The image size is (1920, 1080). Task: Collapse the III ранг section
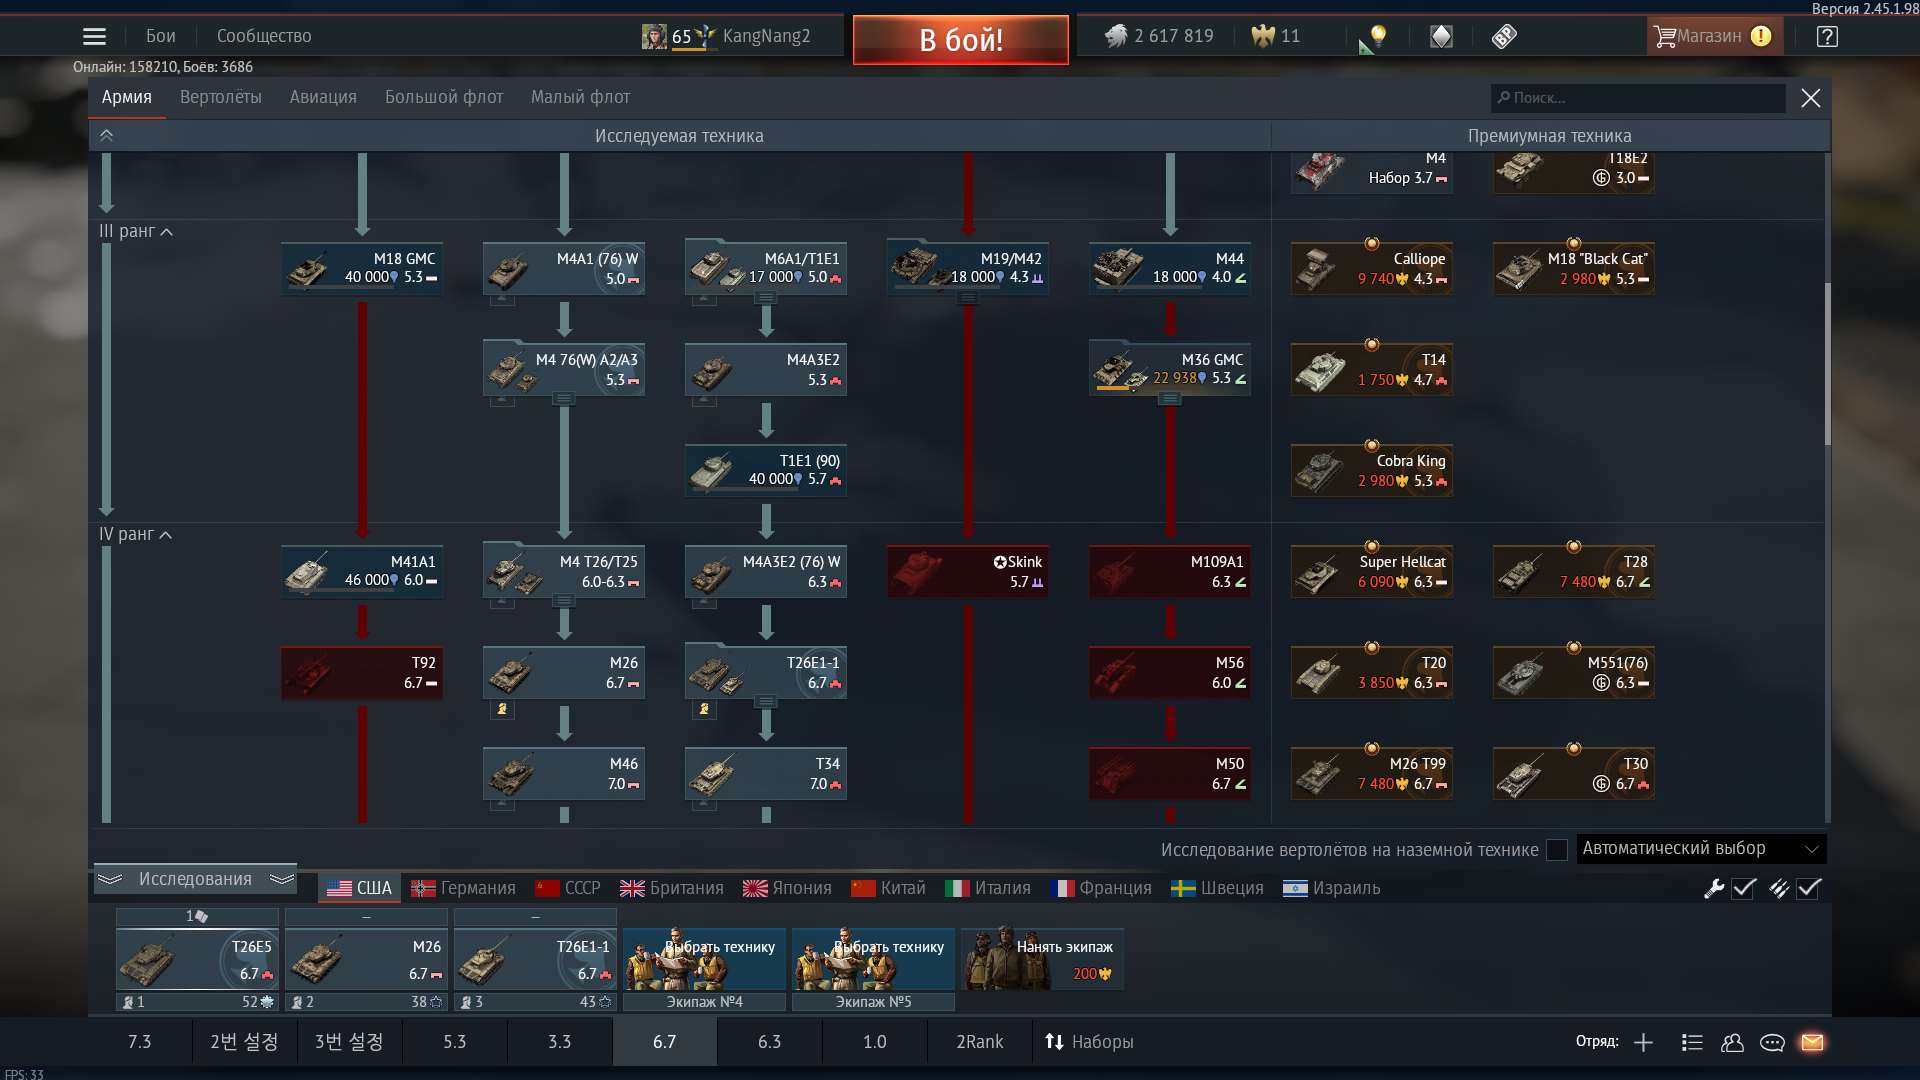pos(136,231)
